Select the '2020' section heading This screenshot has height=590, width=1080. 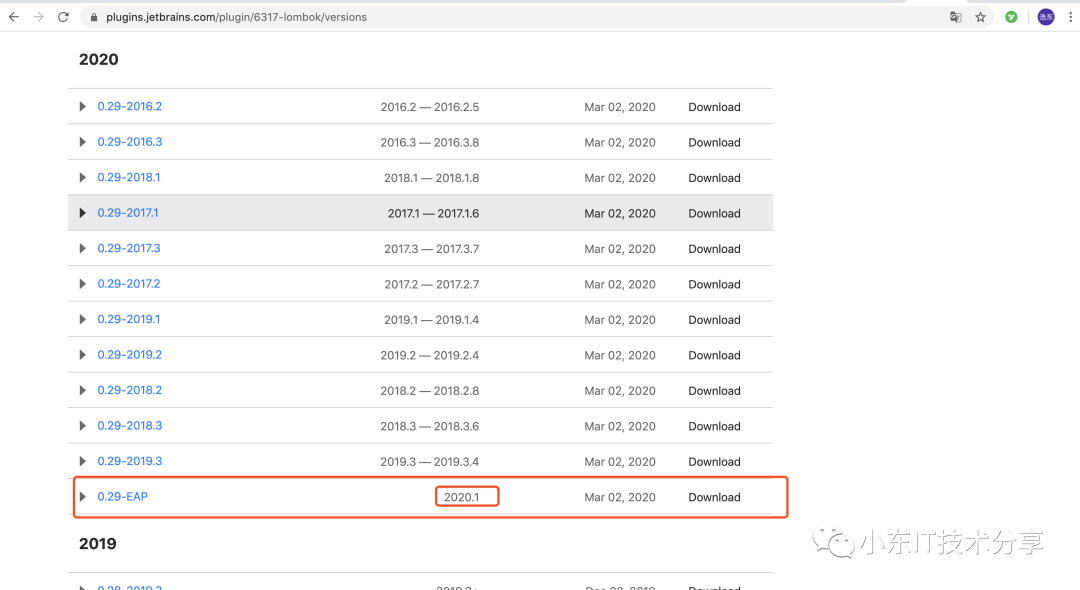click(x=98, y=59)
